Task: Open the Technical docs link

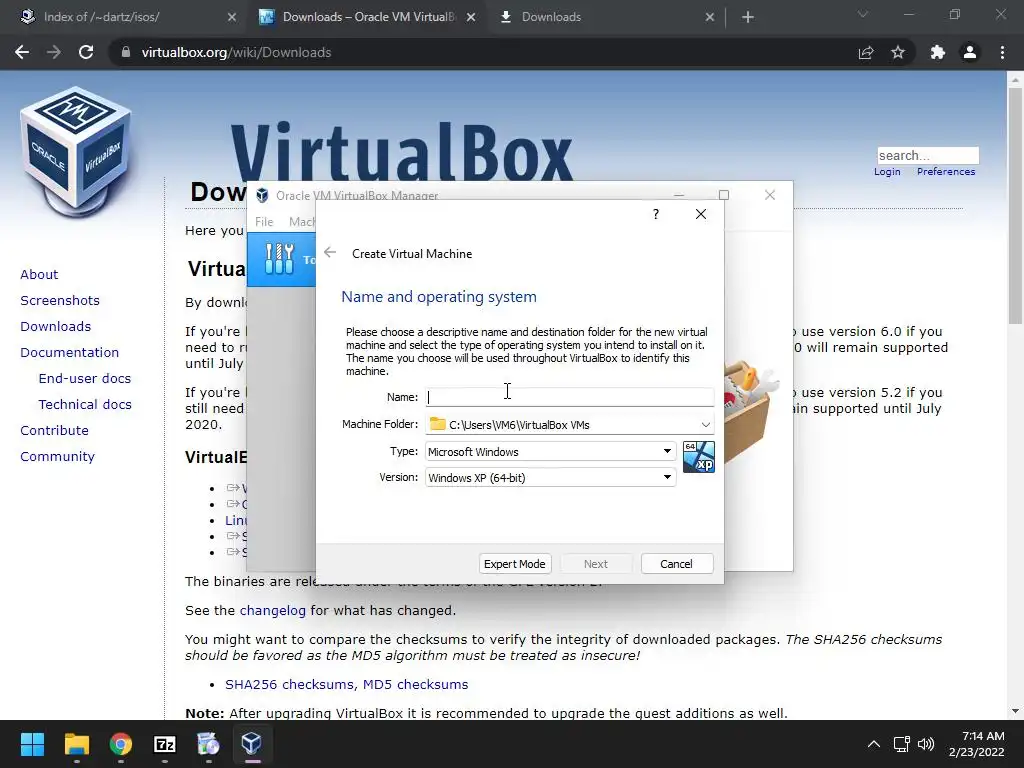Action: [85, 405]
